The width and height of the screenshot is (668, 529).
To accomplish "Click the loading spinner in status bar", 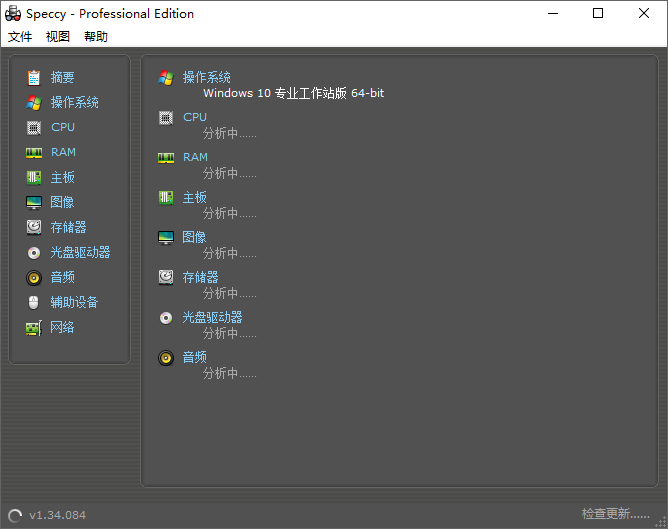I will click(x=15, y=516).
